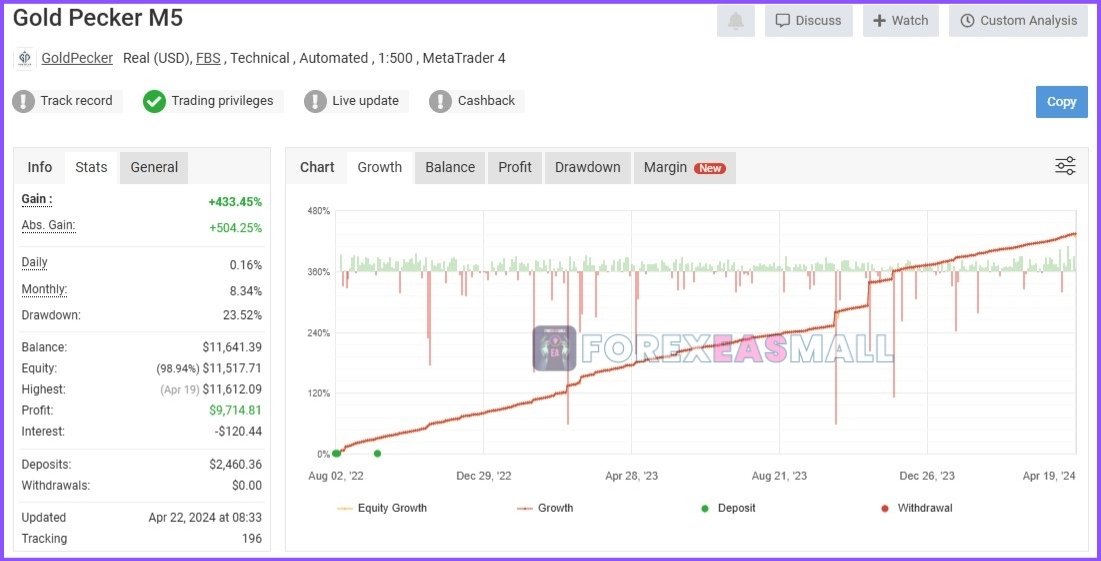
Task: Click the Daily label
Action: 34,263
